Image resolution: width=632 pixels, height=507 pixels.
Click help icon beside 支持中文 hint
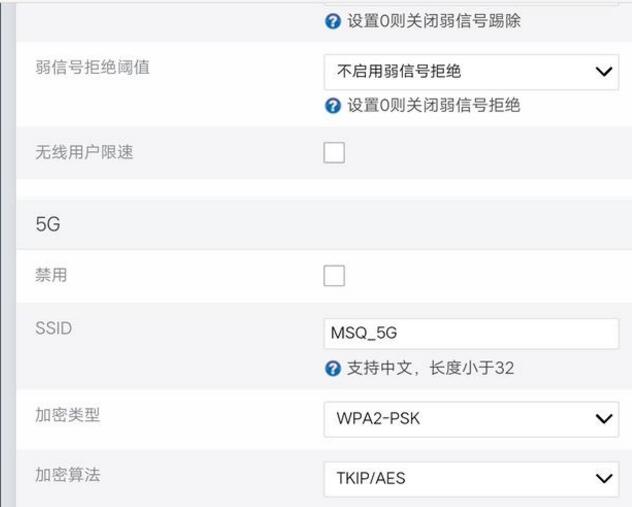tap(333, 369)
